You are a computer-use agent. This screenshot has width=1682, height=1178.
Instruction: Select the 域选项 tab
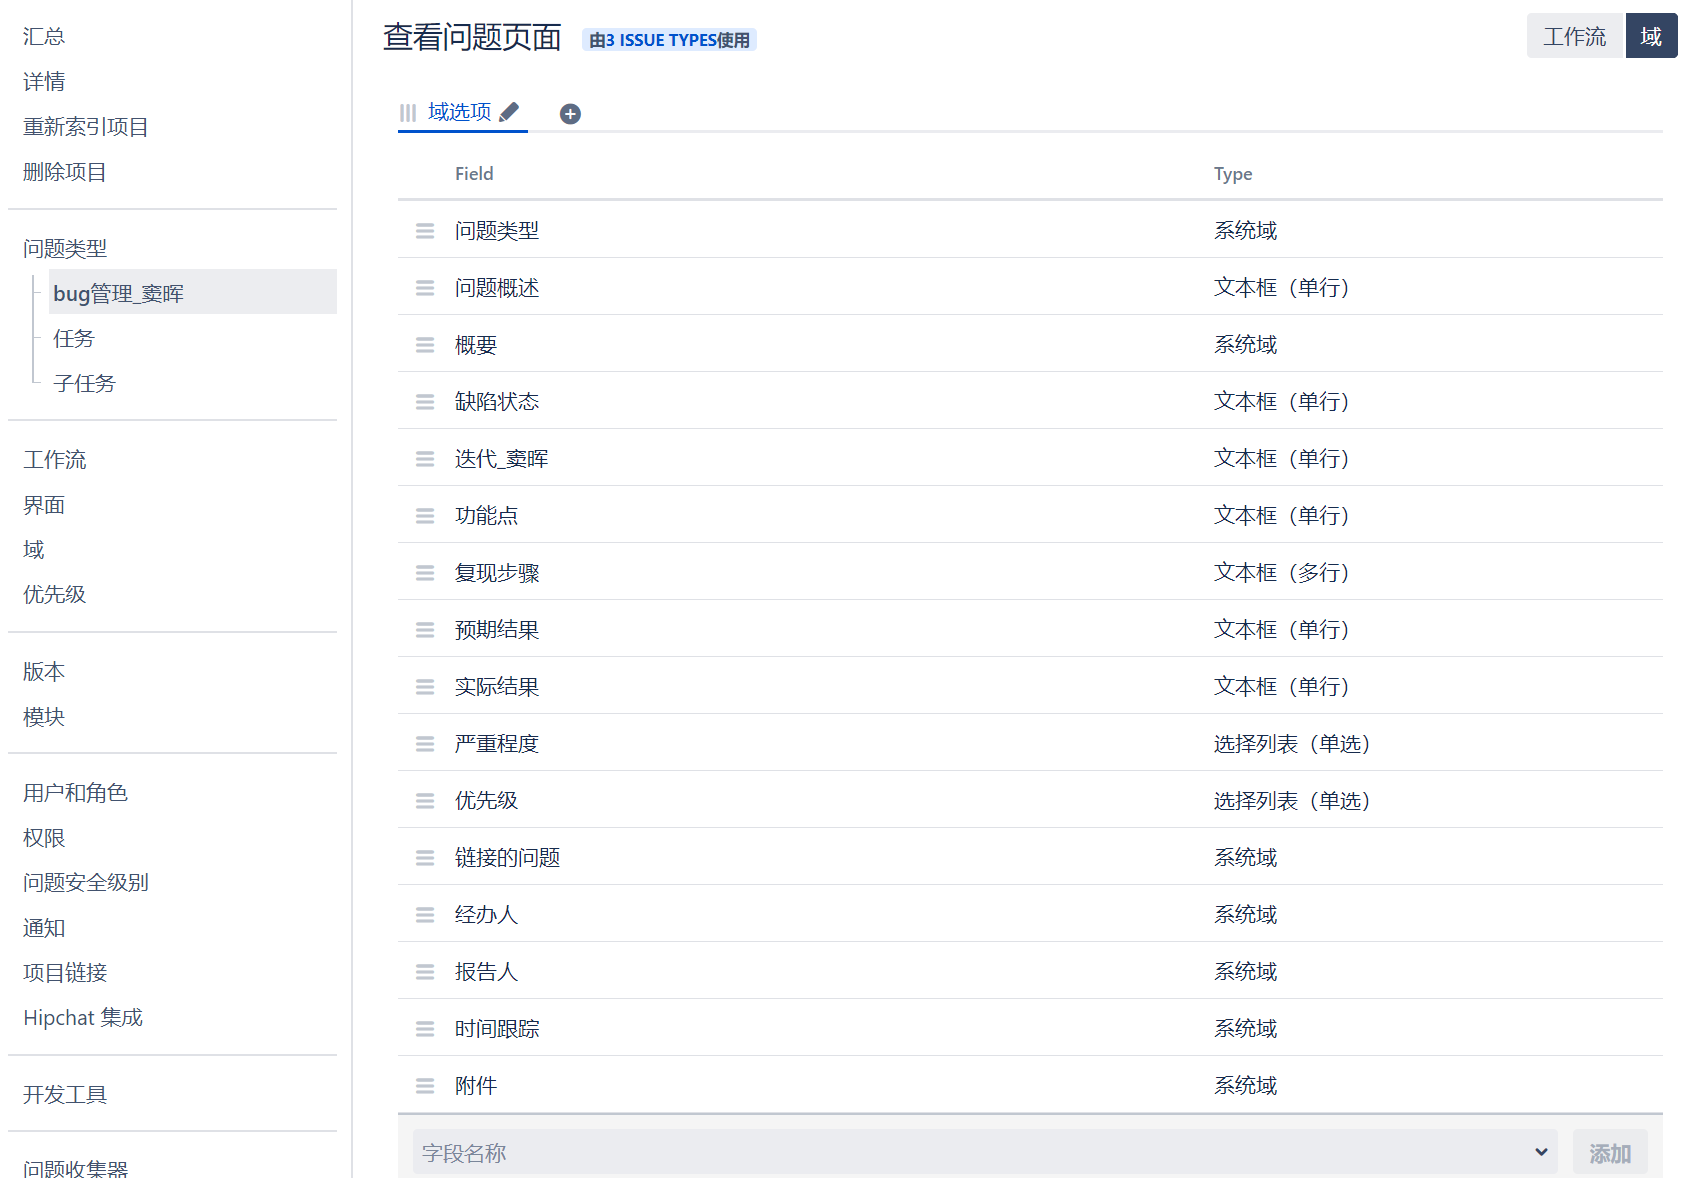tap(459, 112)
